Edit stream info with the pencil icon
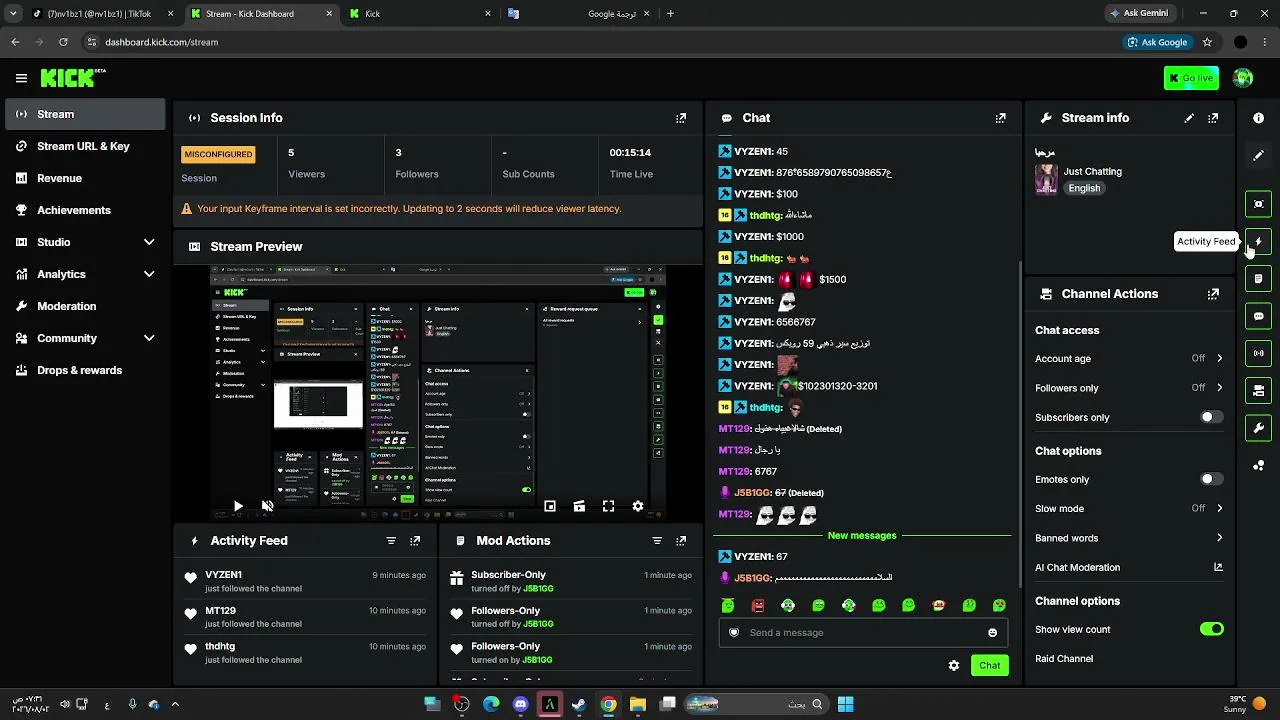Screen dimensions: 1280x720 click(x=1189, y=118)
